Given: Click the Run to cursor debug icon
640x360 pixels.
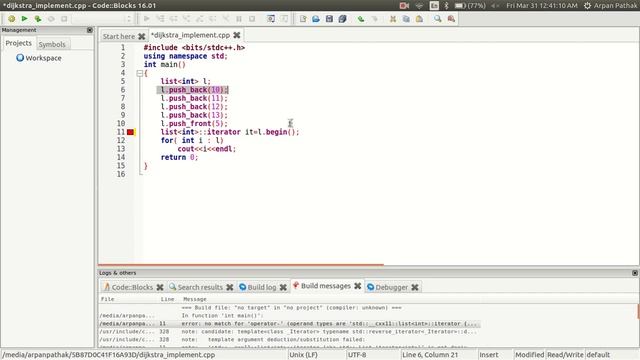Looking at the screenshot, I should [x=160, y=19].
